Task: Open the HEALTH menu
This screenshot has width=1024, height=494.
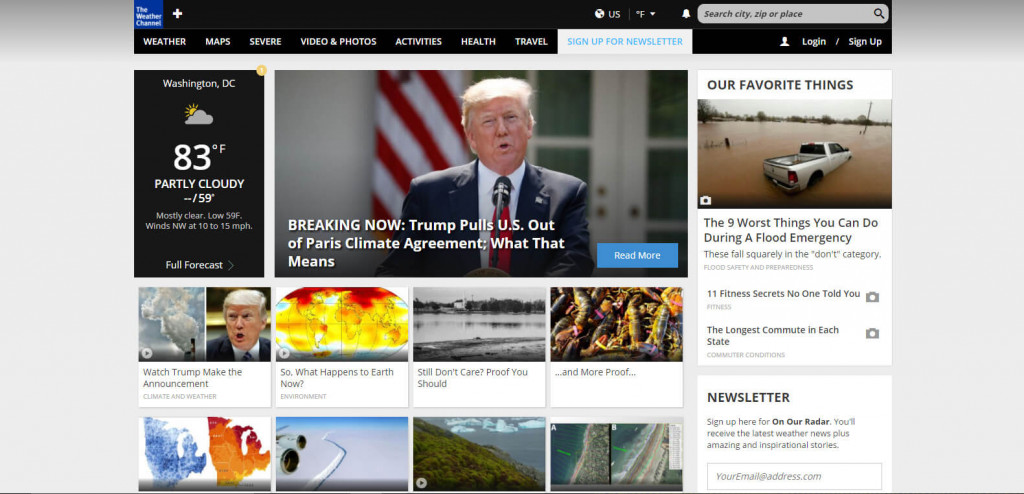Action: coord(478,41)
